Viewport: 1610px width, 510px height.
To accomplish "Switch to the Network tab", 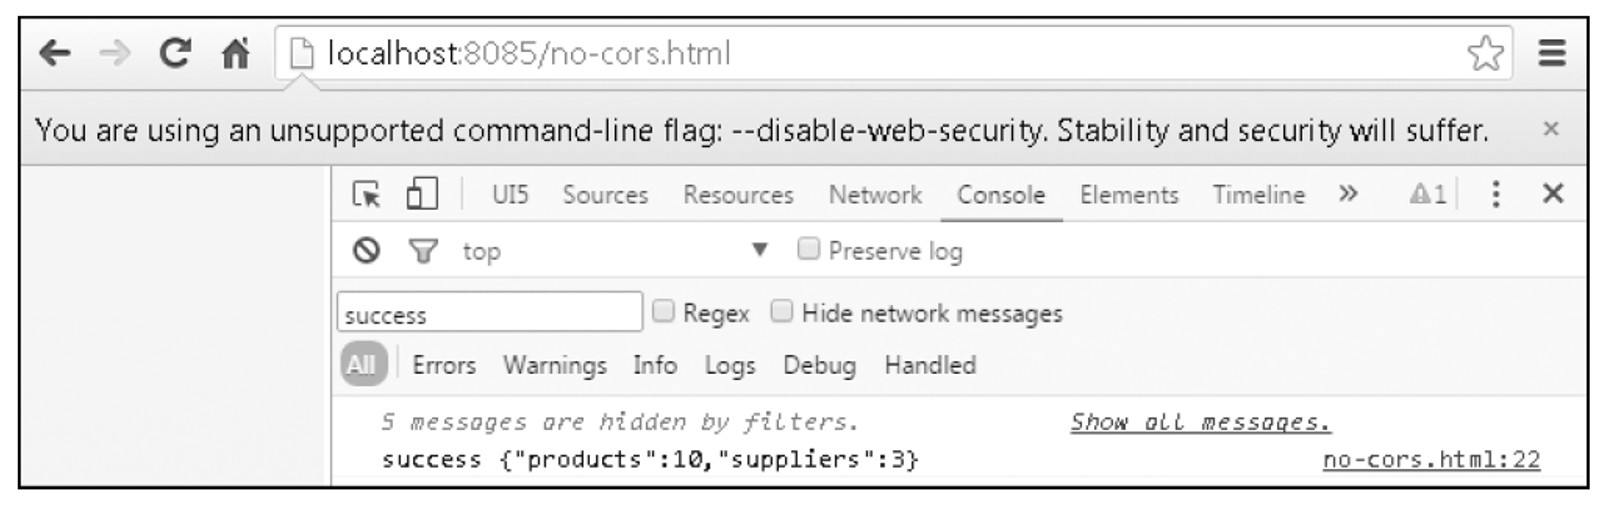I will click(875, 194).
